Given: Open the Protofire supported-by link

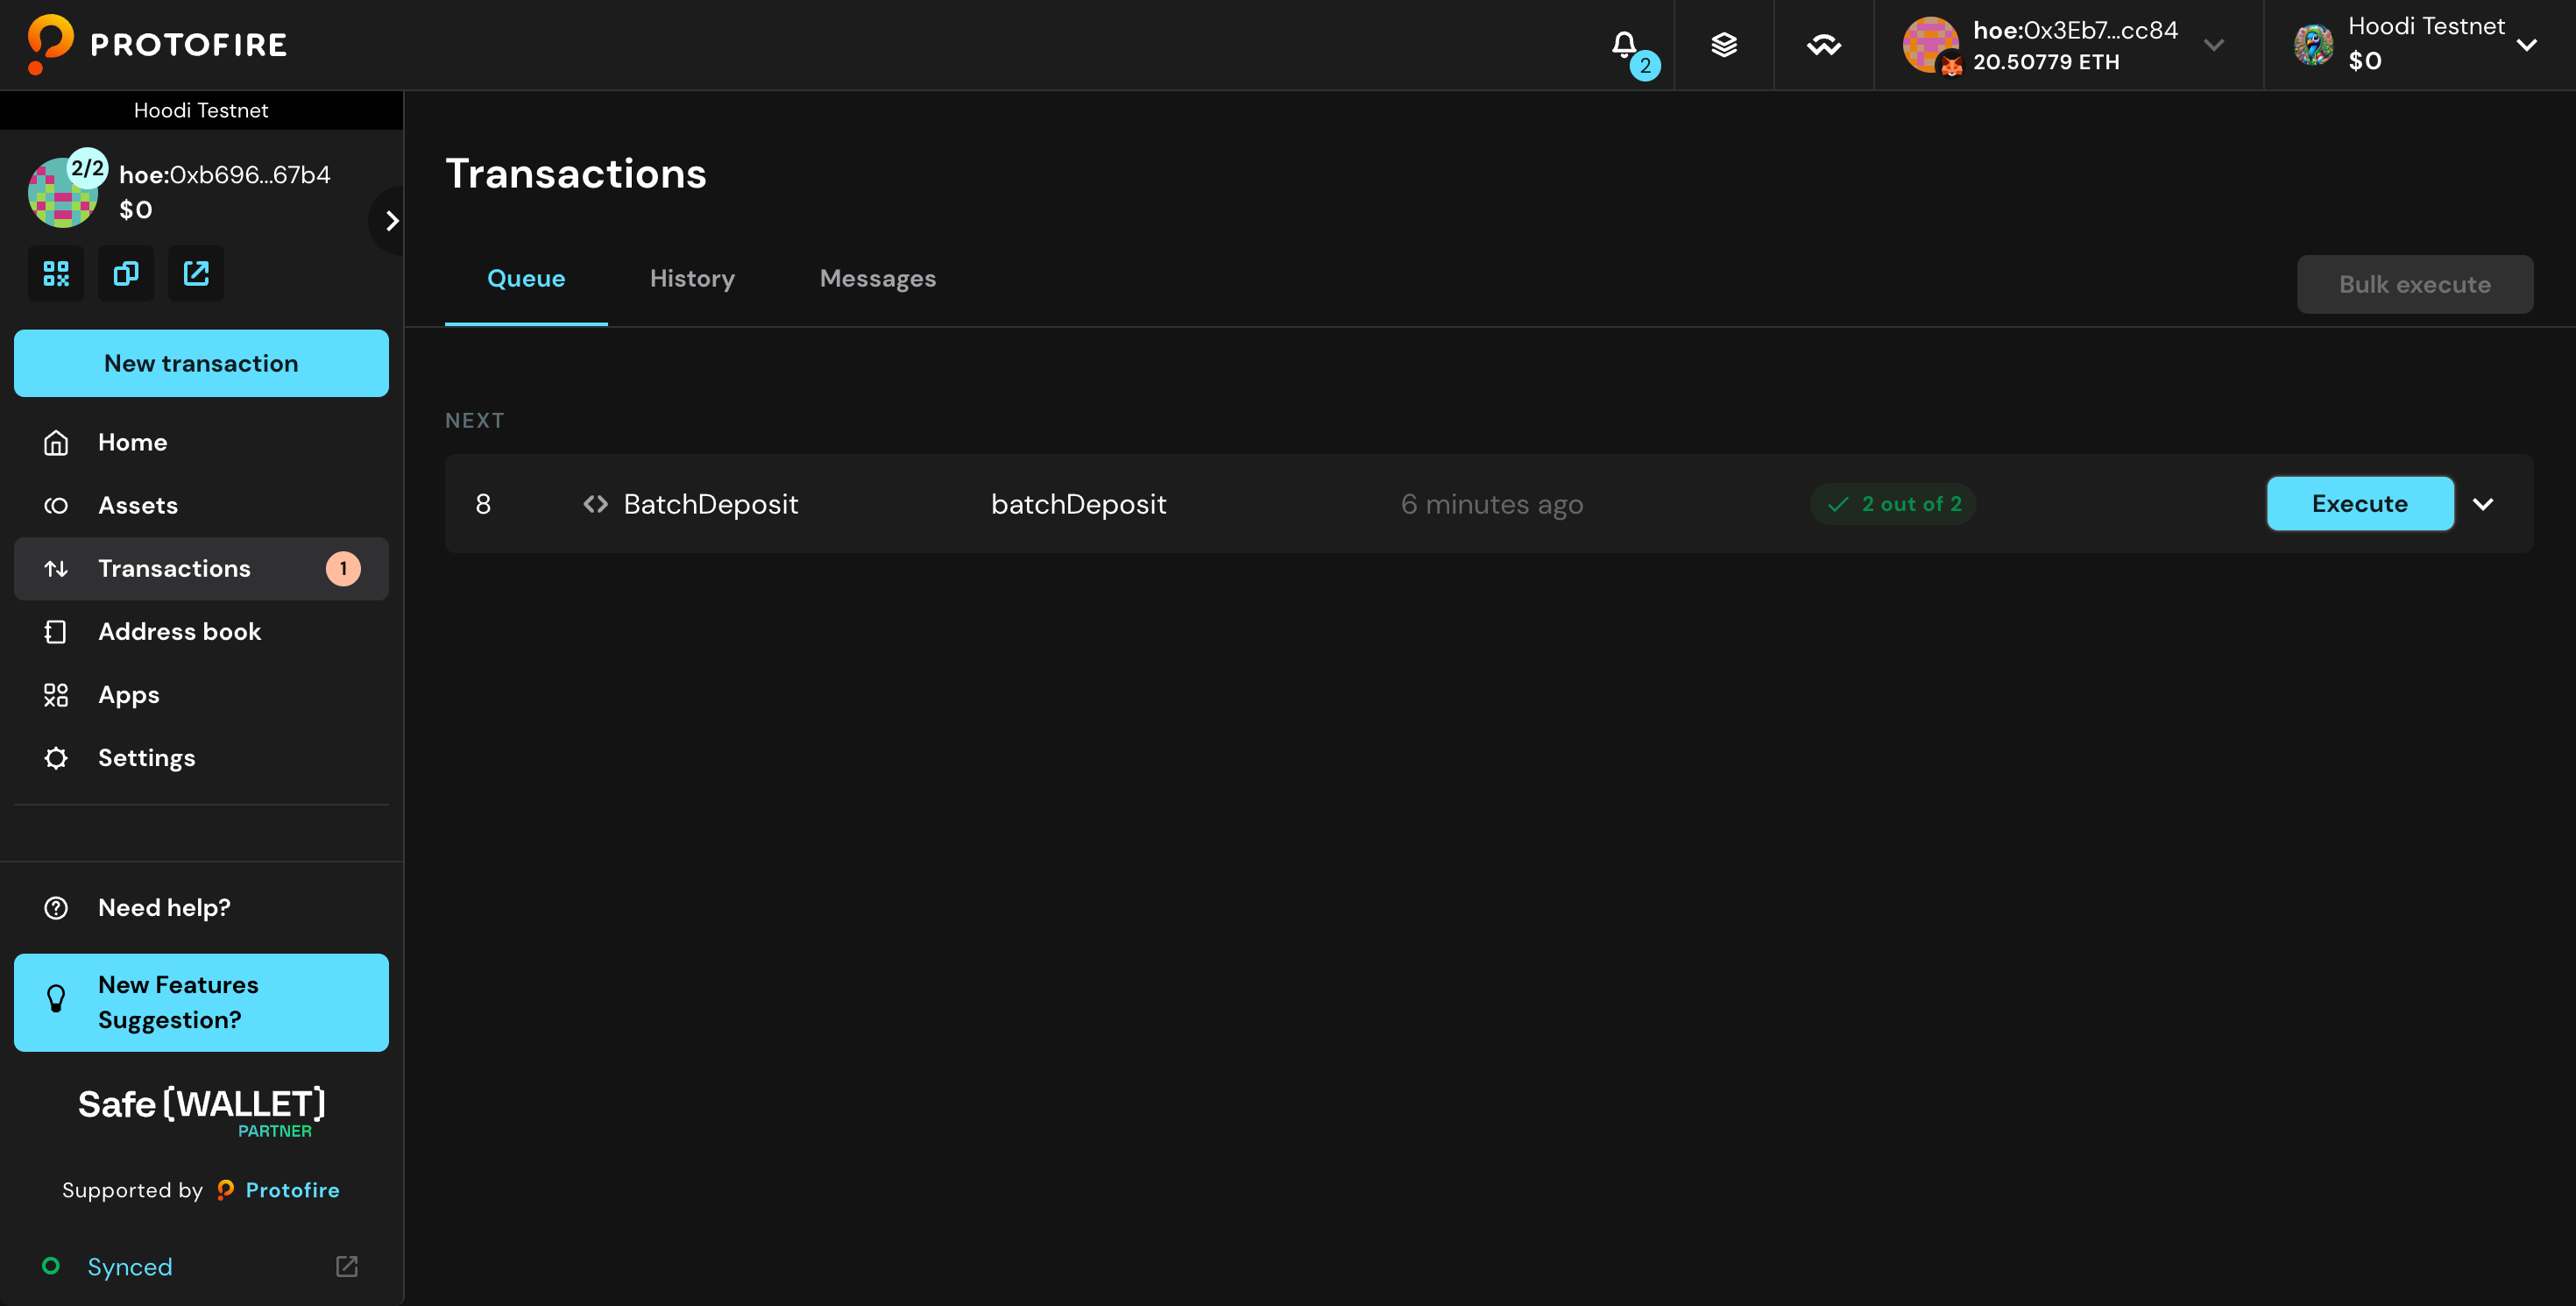Looking at the screenshot, I should coord(291,1190).
